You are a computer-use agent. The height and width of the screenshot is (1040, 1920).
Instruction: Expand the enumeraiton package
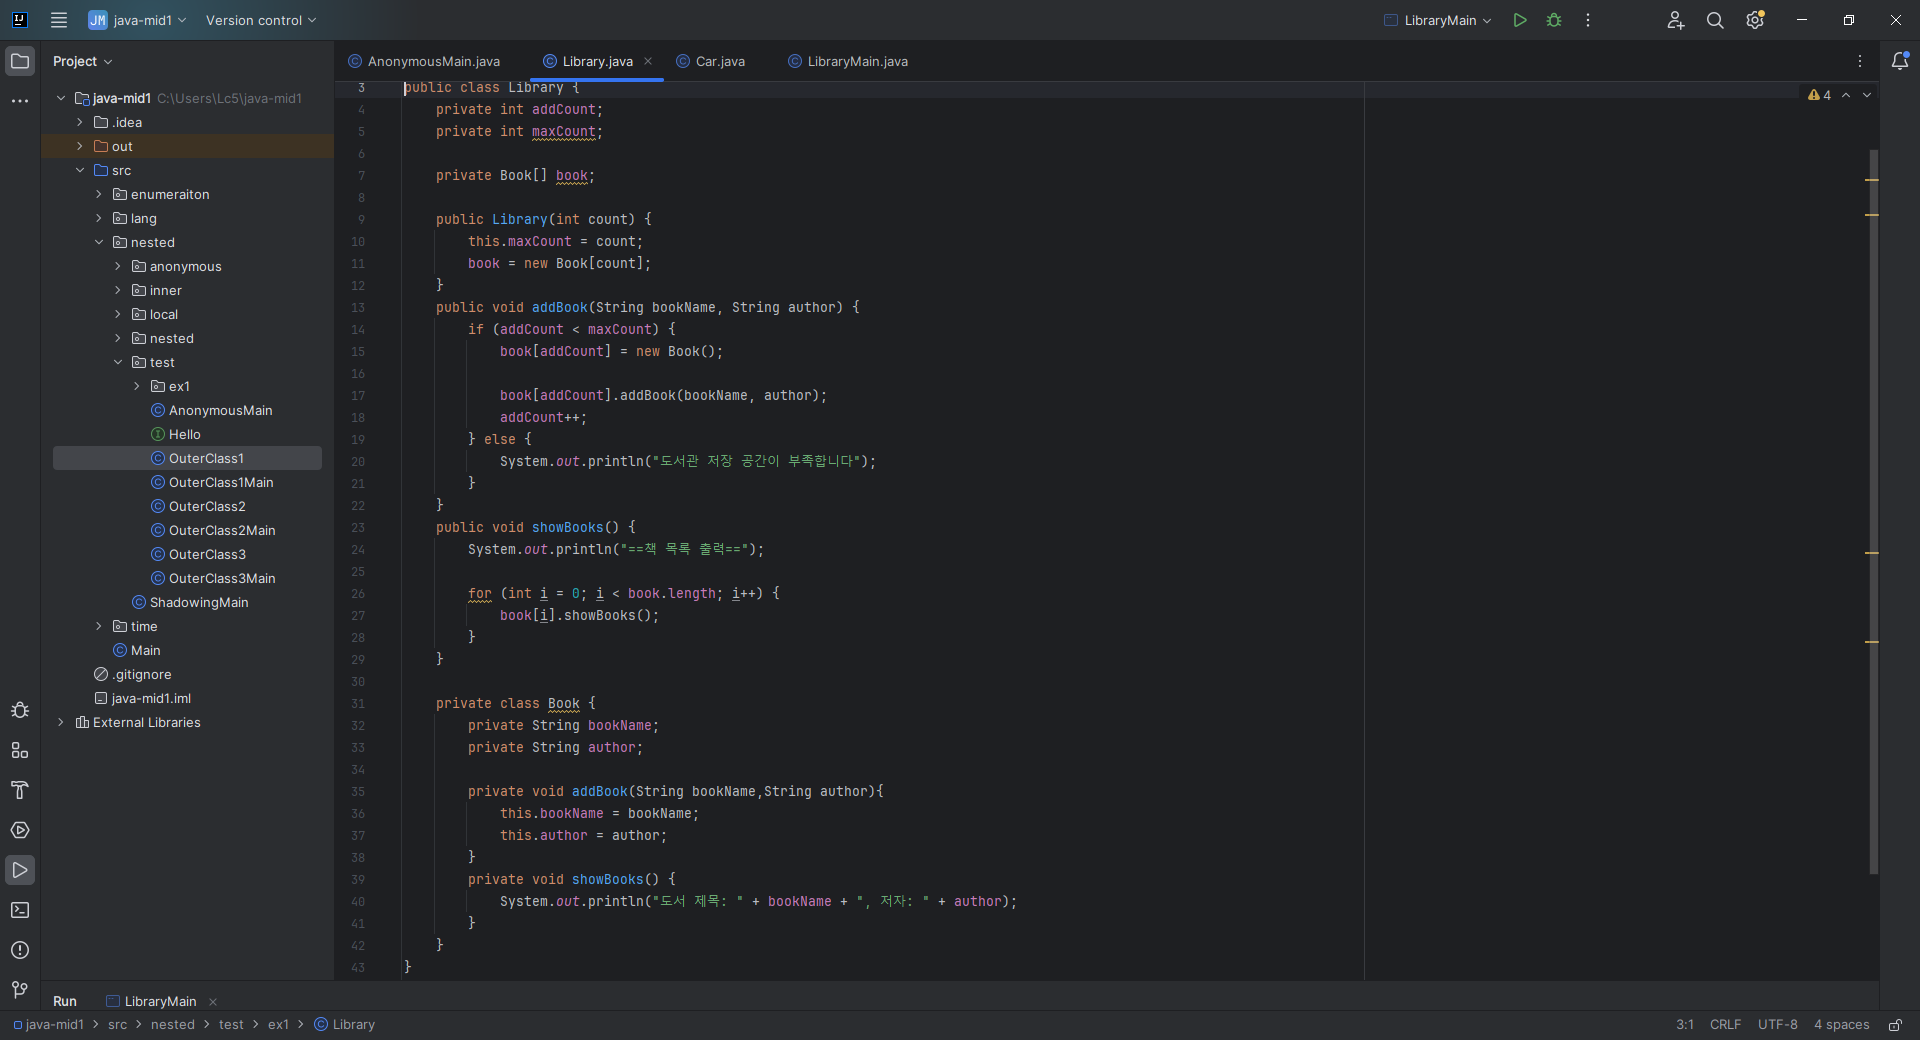pos(99,194)
